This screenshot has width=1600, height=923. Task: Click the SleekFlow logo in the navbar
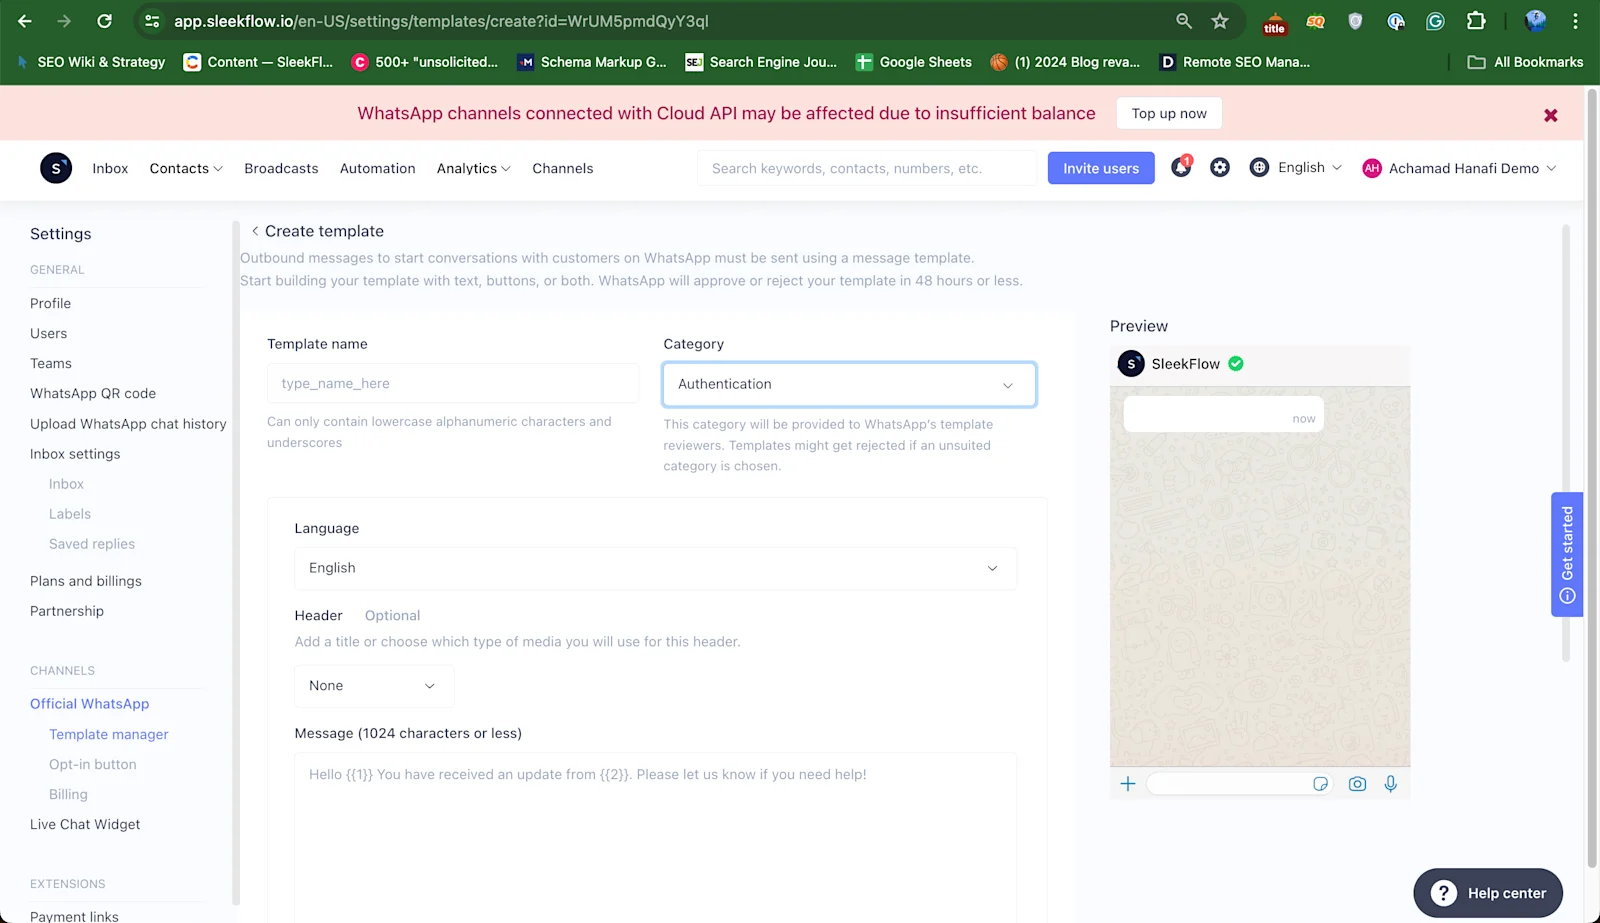pos(56,168)
